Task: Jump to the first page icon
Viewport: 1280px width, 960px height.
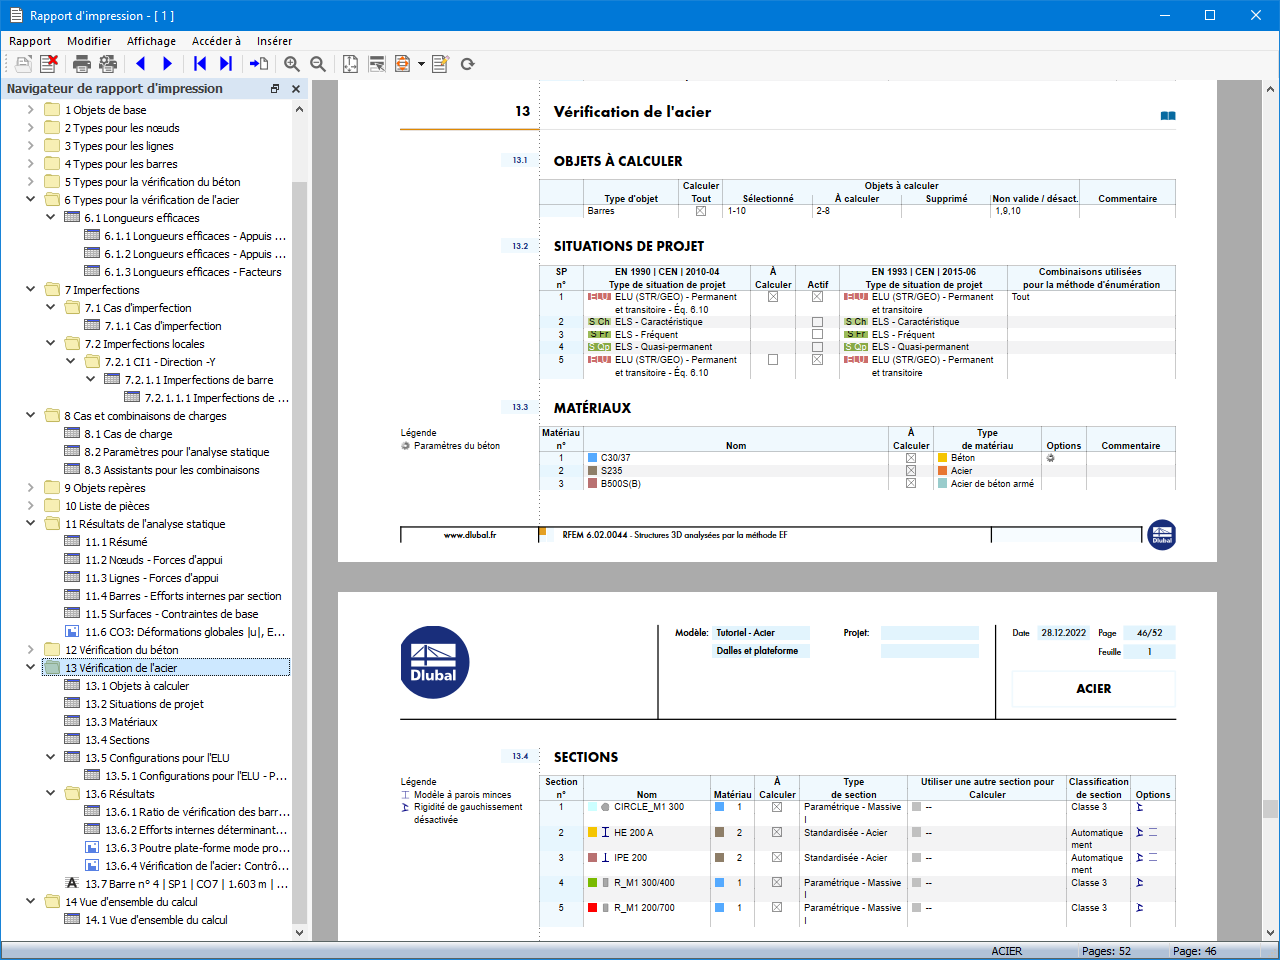Action: click(x=200, y=64)
